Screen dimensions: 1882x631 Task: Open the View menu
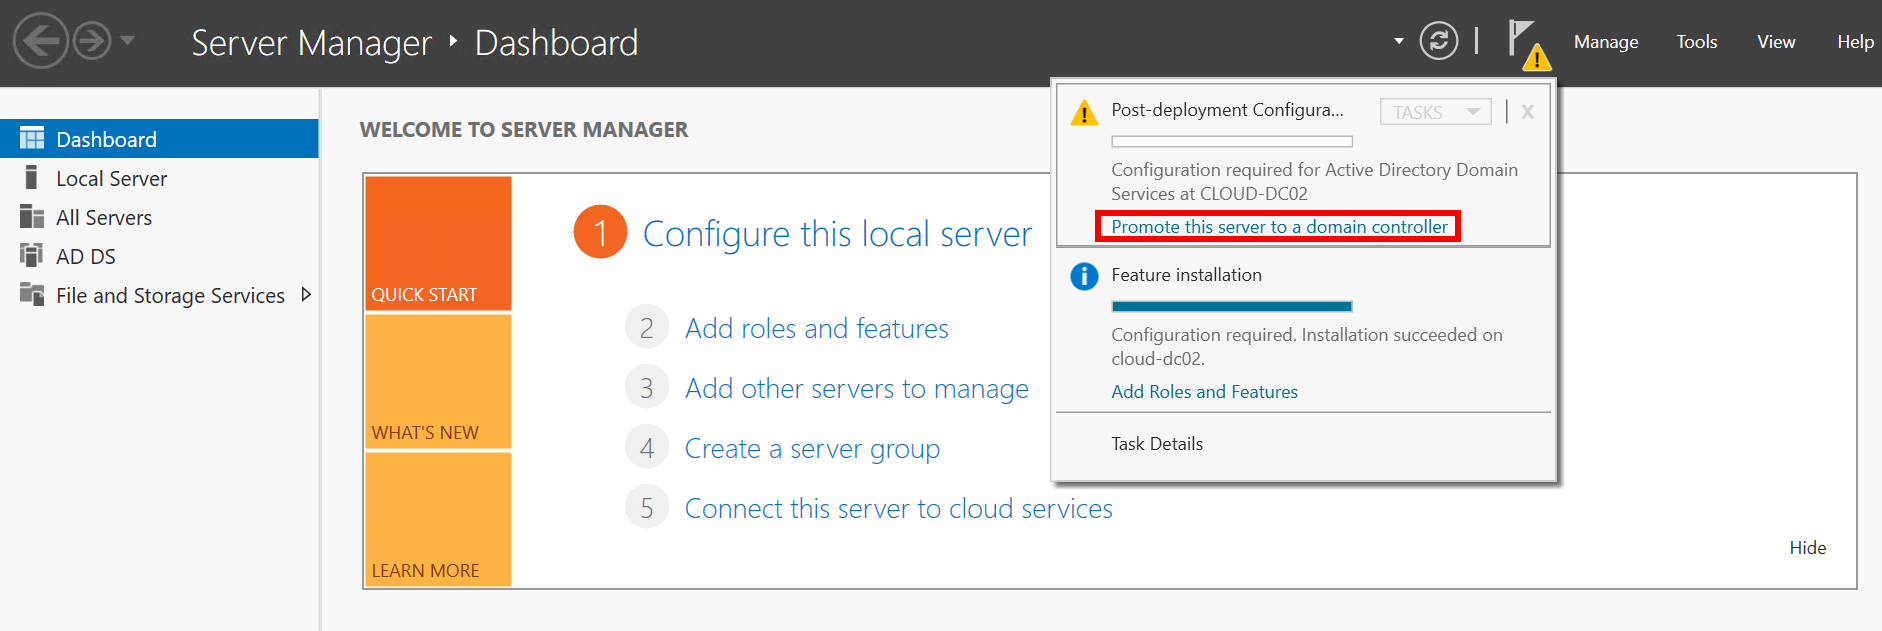tap(1776, 42)
